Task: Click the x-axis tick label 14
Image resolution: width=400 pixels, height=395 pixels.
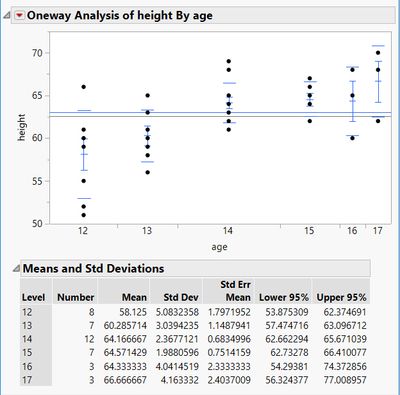Action: coord(228,230)
